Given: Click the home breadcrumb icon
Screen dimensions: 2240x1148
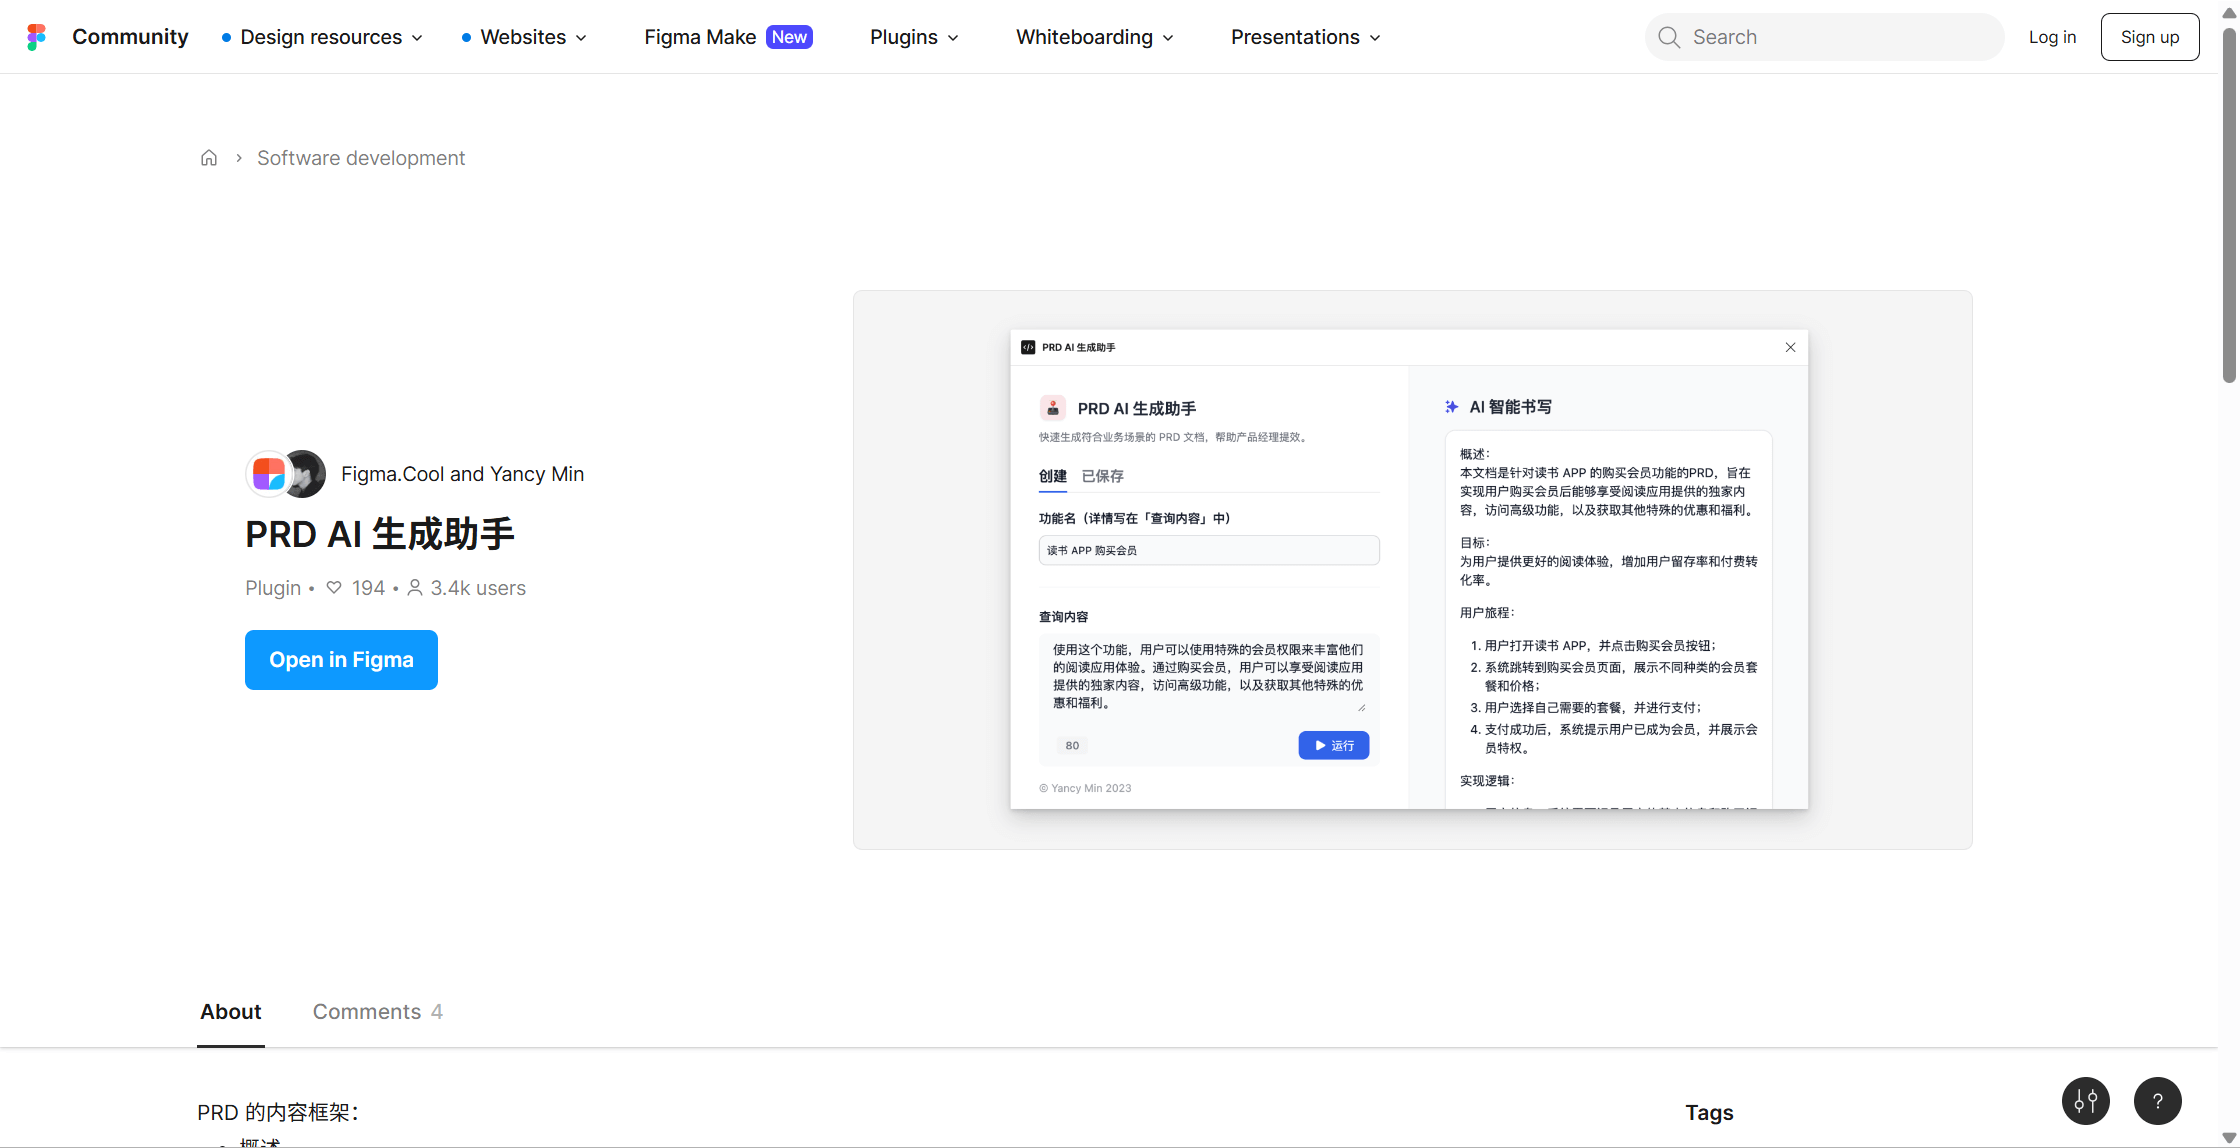Looking at the screenshot, I should (x=209, y=158).
